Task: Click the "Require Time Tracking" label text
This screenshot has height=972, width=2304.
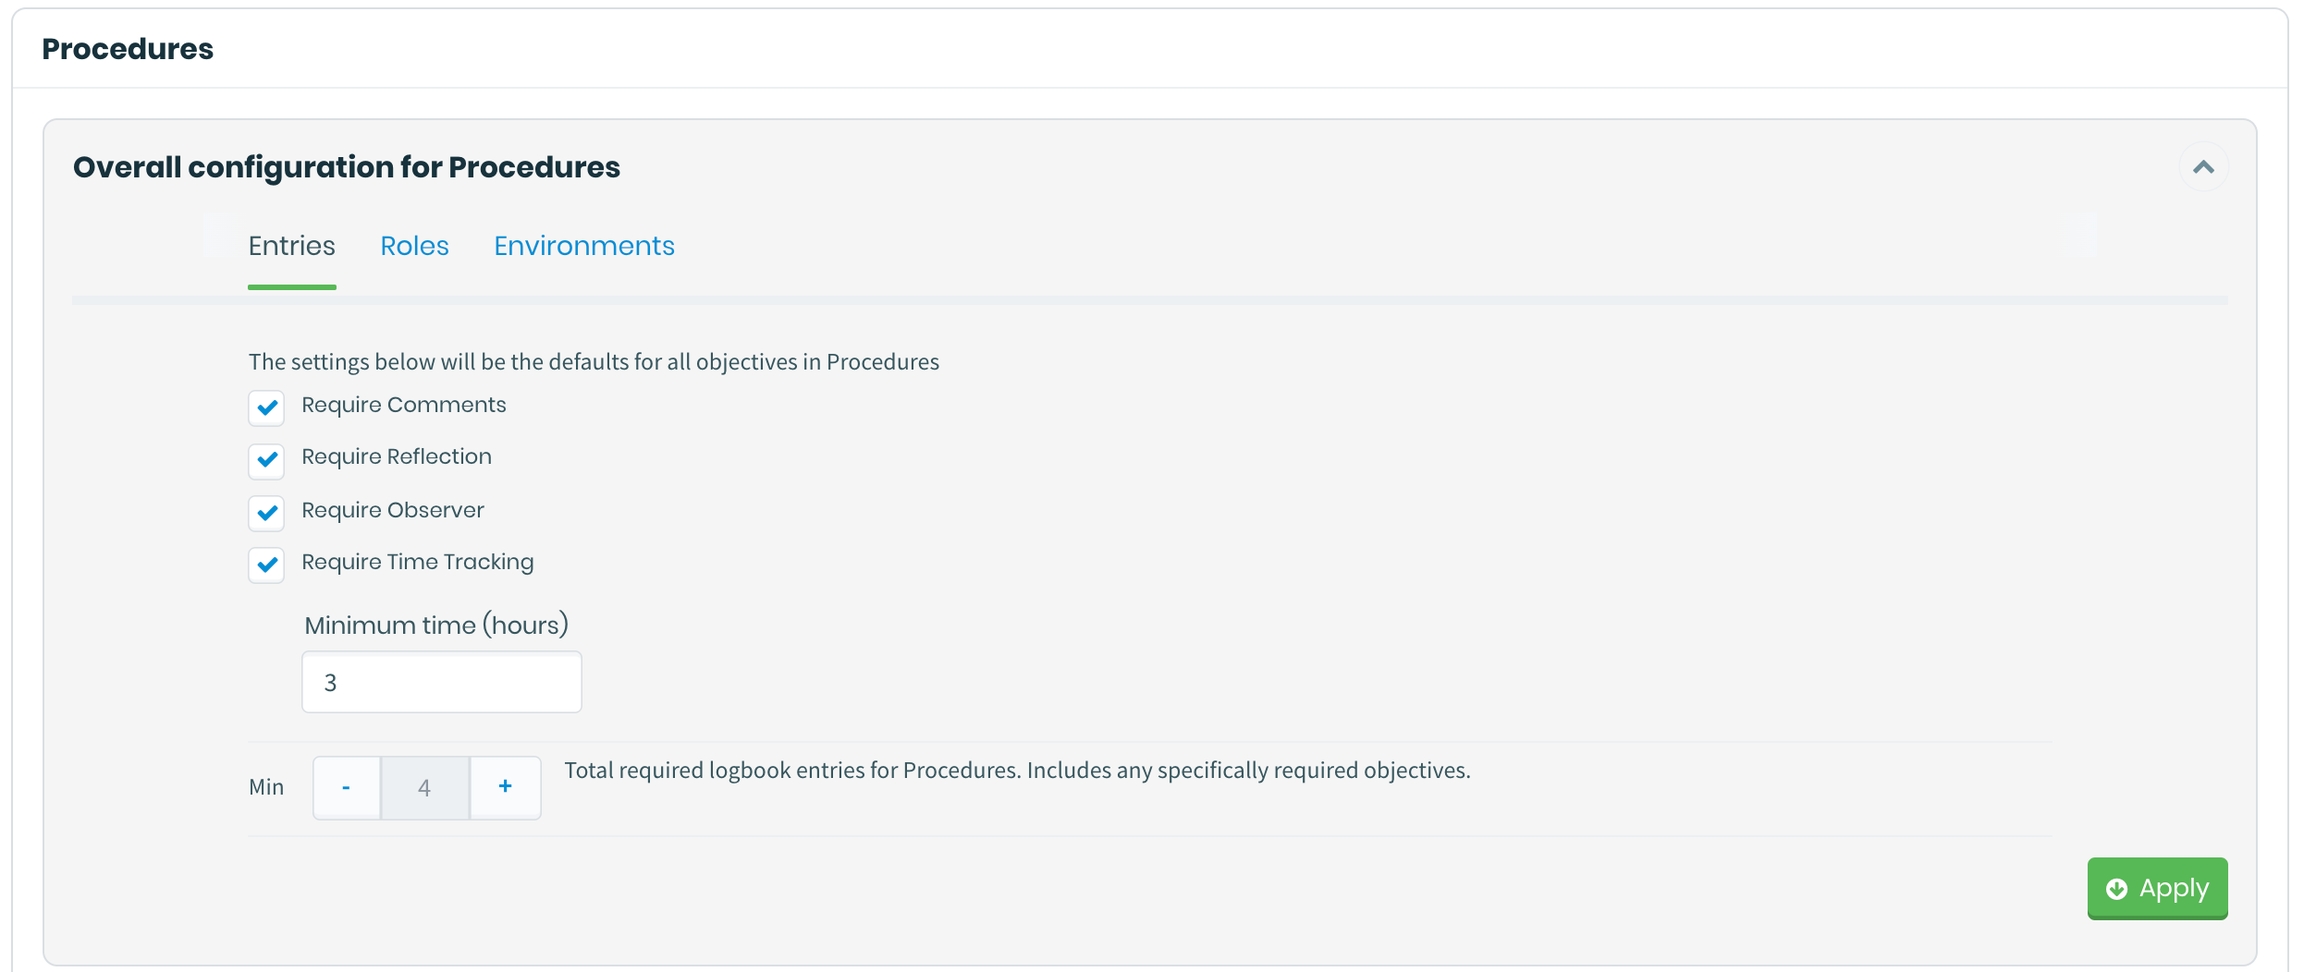Action: [417, 562]
